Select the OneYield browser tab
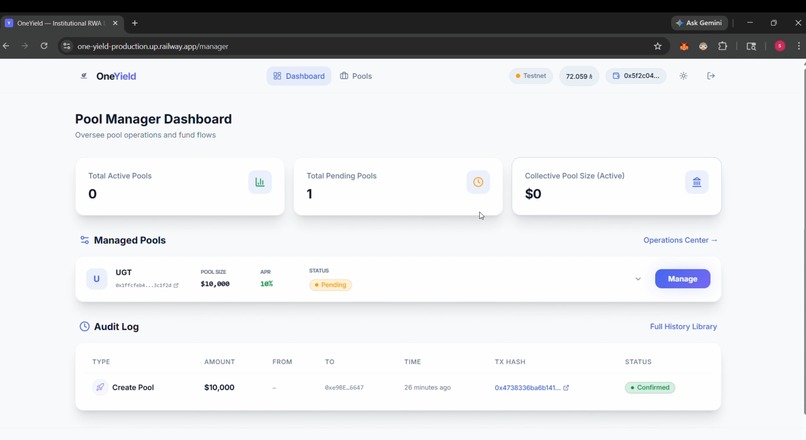 pos(62,23)
